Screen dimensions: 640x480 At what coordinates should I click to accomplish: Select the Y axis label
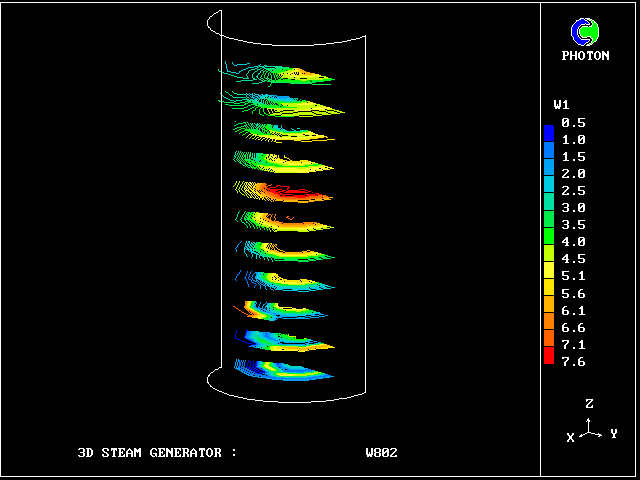(x=613, y=434)
